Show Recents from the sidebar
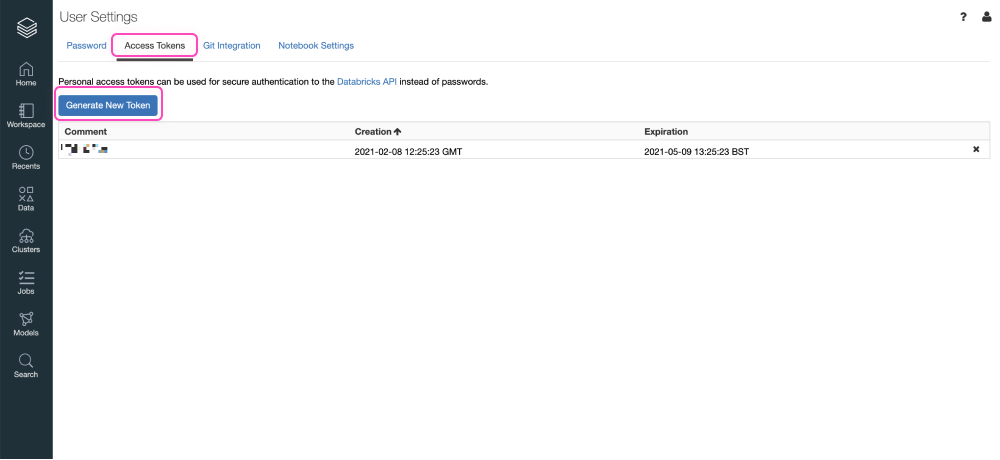 [26, 157]
